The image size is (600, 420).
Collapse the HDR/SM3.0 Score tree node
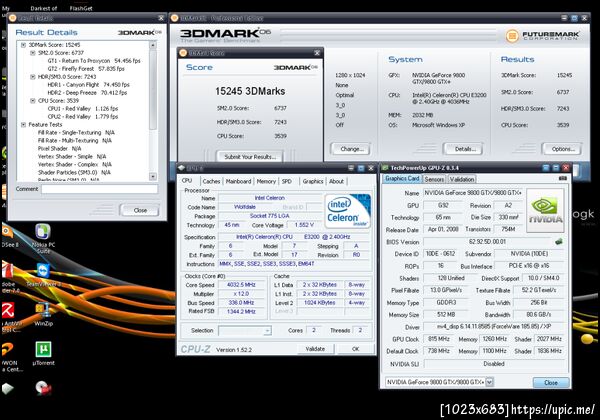(x=33, y=77)
